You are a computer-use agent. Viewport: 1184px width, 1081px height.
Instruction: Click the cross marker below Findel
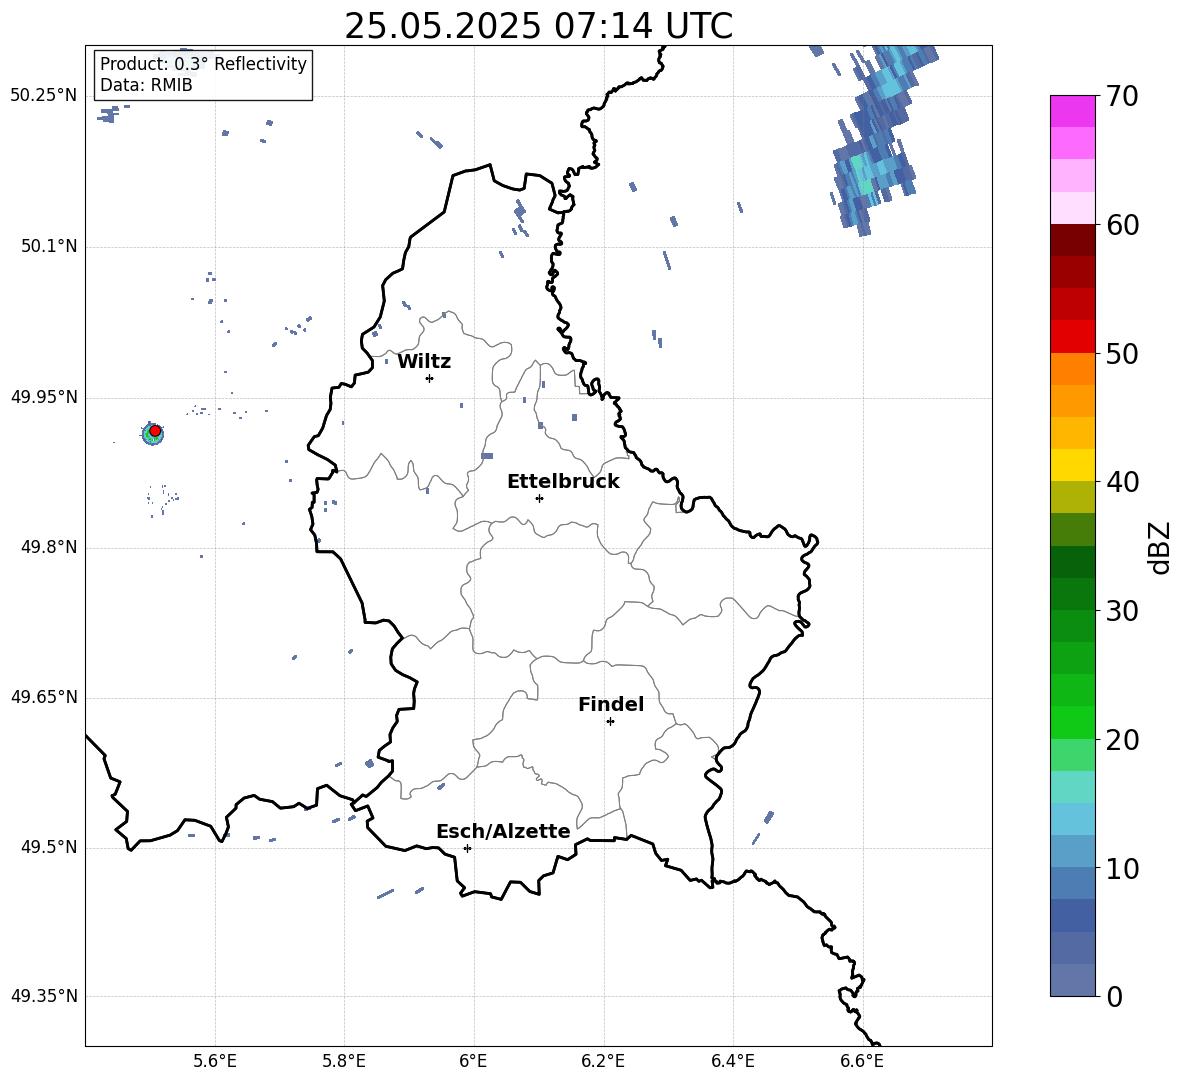(610, 722)
